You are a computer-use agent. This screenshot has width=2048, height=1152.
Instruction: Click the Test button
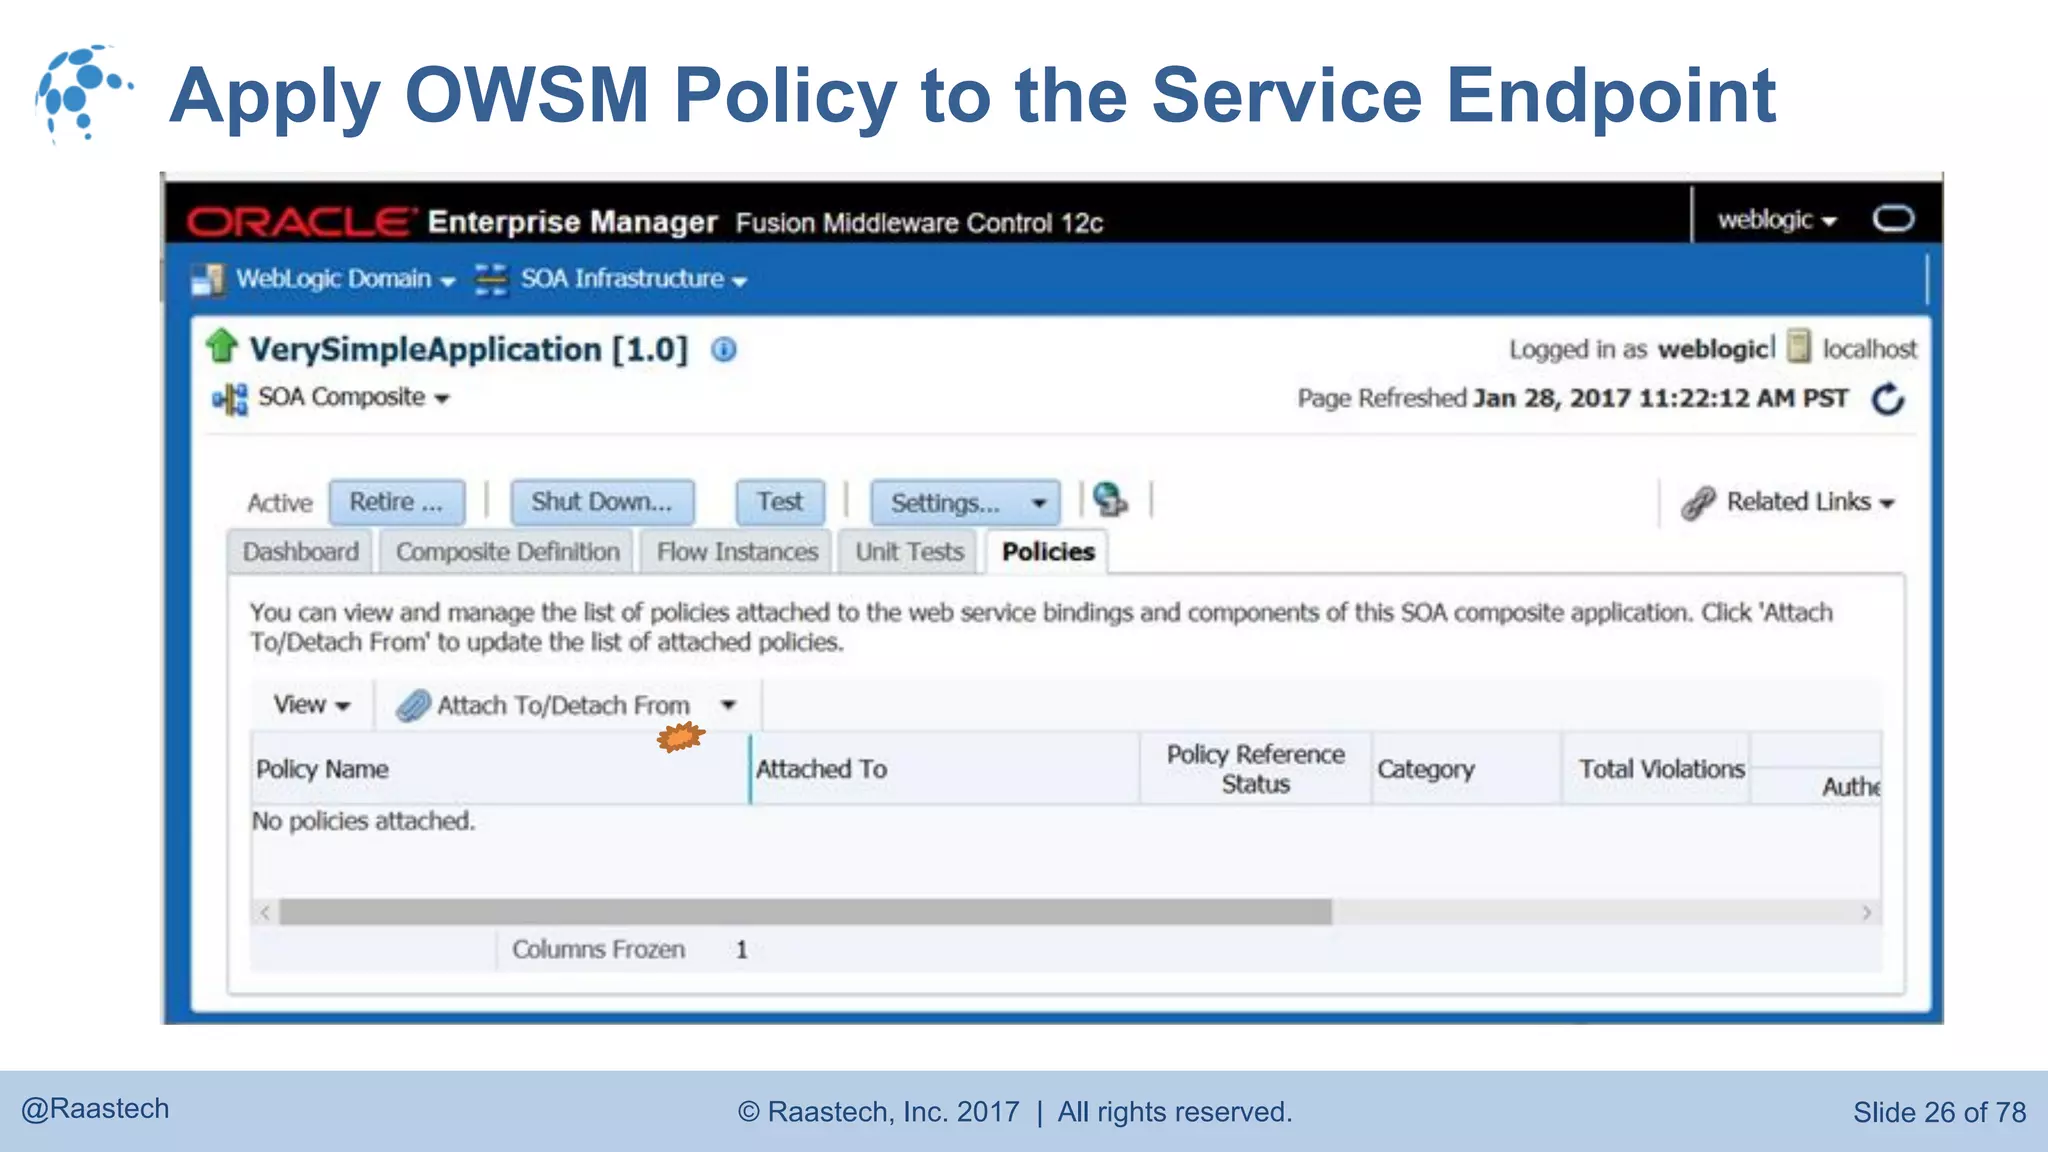[x=779, y=502]
